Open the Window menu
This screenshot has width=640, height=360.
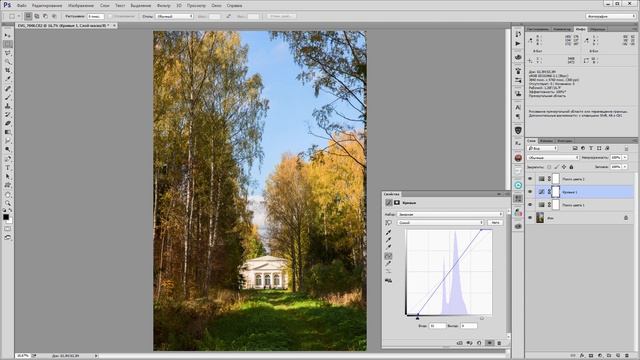coord(216,6)
